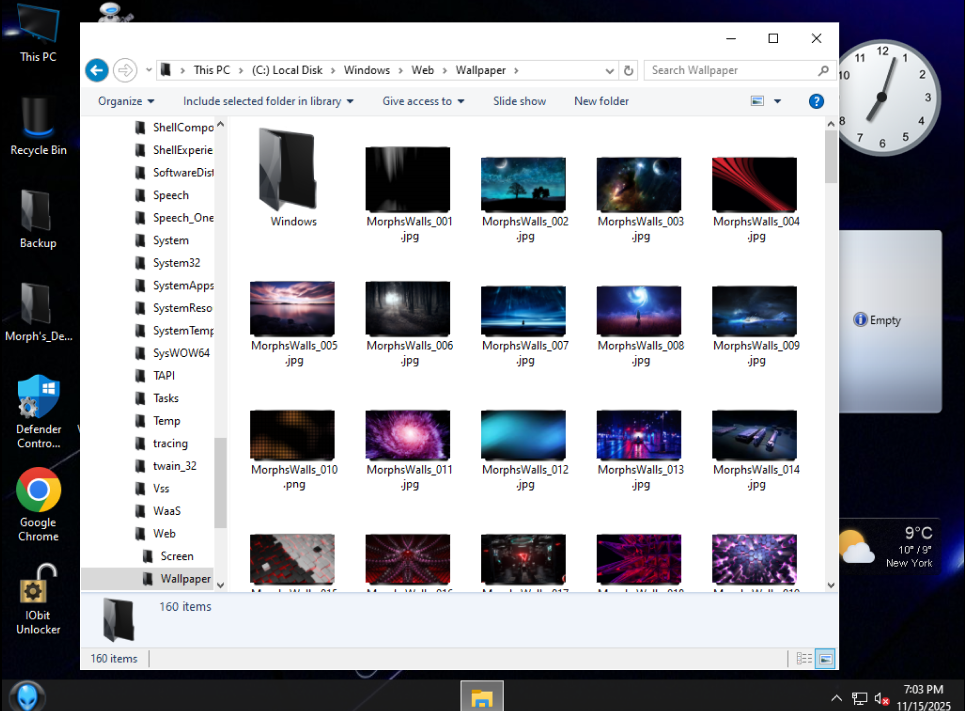This screenshot has width=965, height=711.
Task: Click New folder in command bar
Action: coord(601,101)
